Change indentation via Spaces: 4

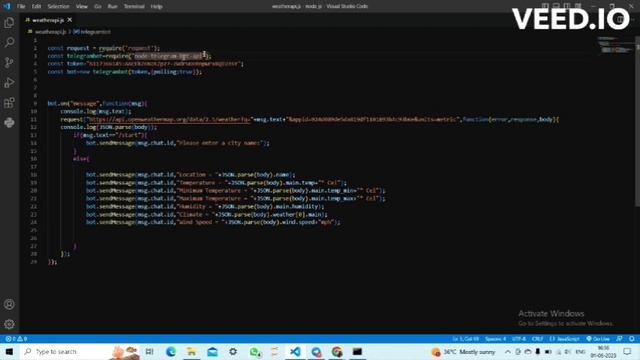point(496,339)
